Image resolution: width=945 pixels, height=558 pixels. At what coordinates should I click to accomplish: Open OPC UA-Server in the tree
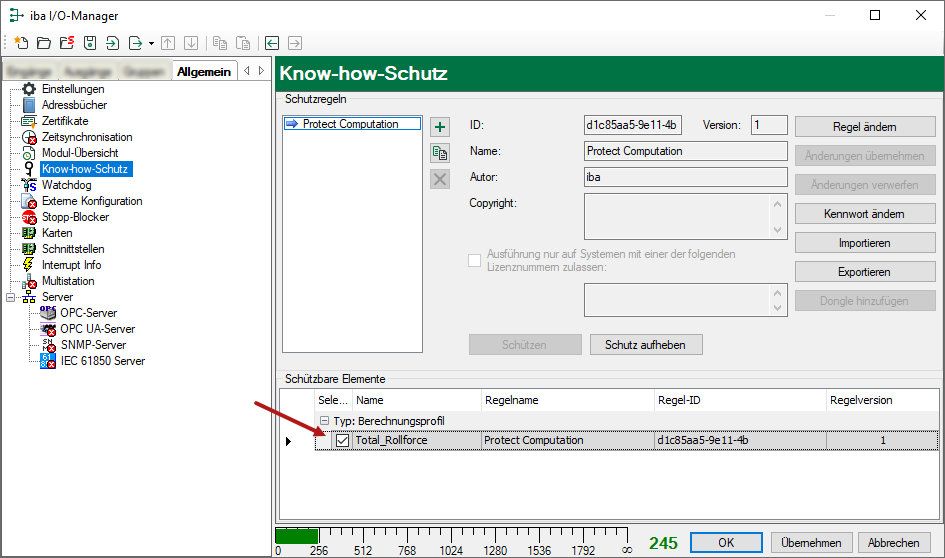(97, 329)
